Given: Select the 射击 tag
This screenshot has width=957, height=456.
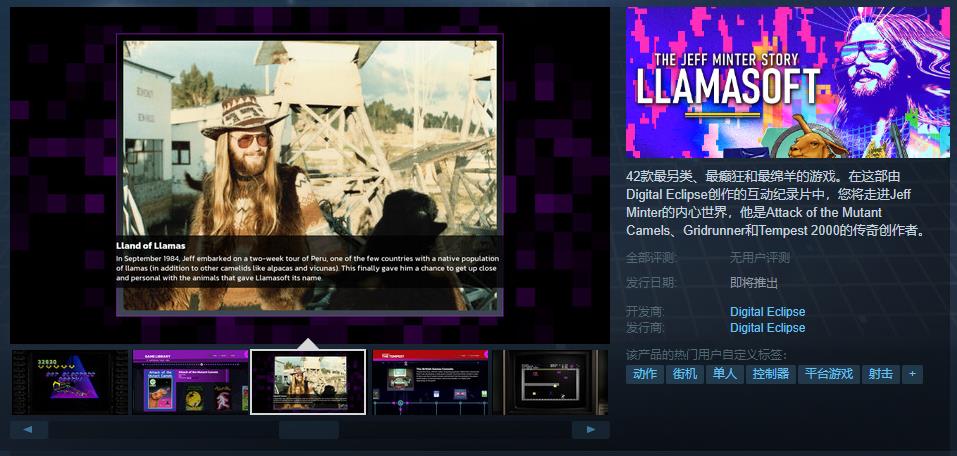Looking at the screenshot, I should click(x=881, y=374).
